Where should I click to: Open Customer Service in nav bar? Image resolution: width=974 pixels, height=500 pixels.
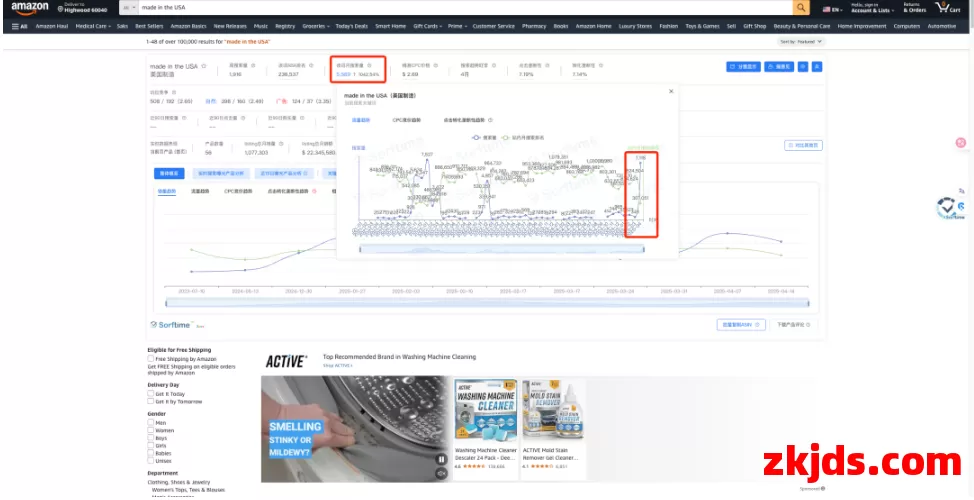click(x=493, y=27)
